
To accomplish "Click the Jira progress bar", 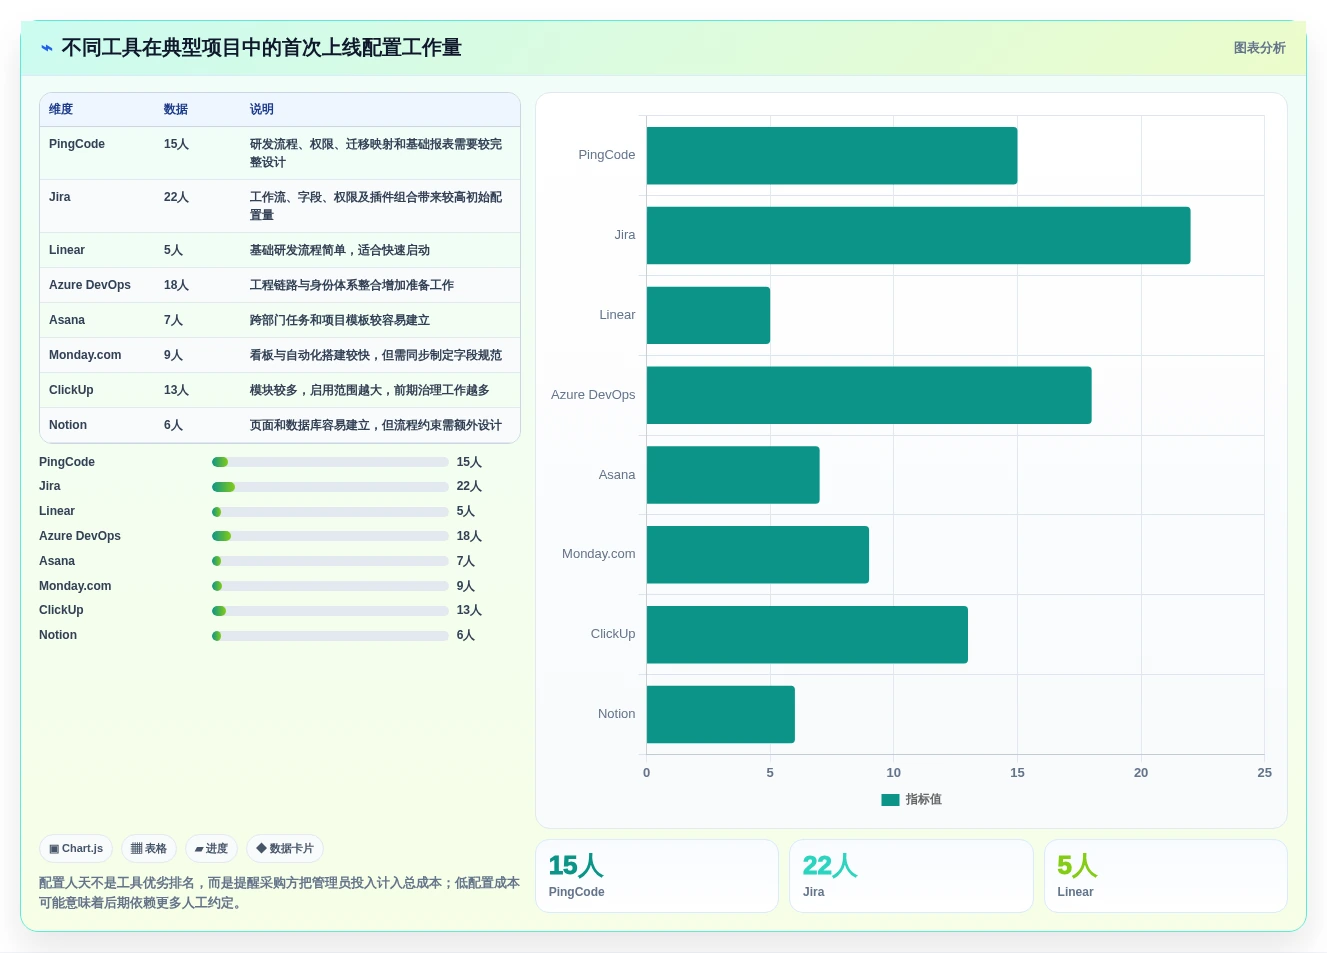I will click(x=330, y=487).
